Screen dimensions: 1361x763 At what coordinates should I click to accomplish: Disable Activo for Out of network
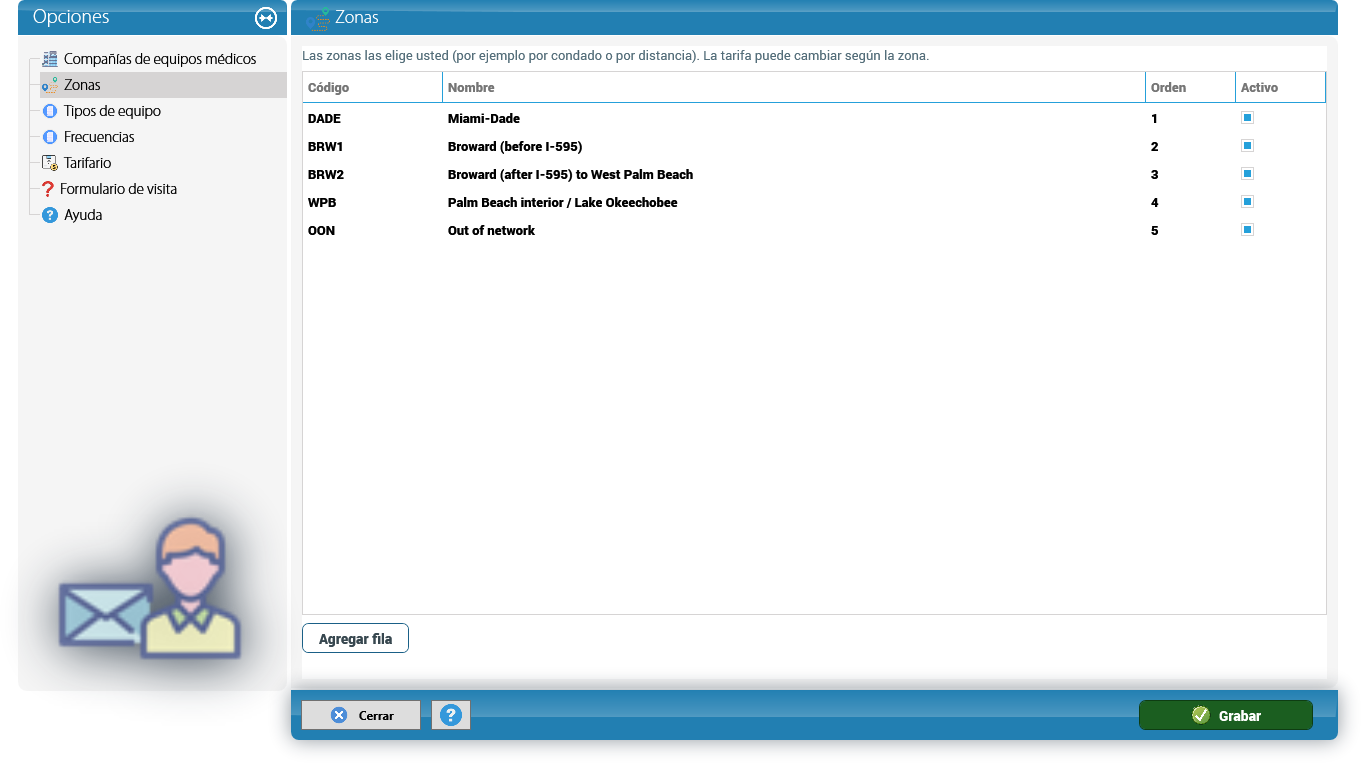[x=1247, y=230]
